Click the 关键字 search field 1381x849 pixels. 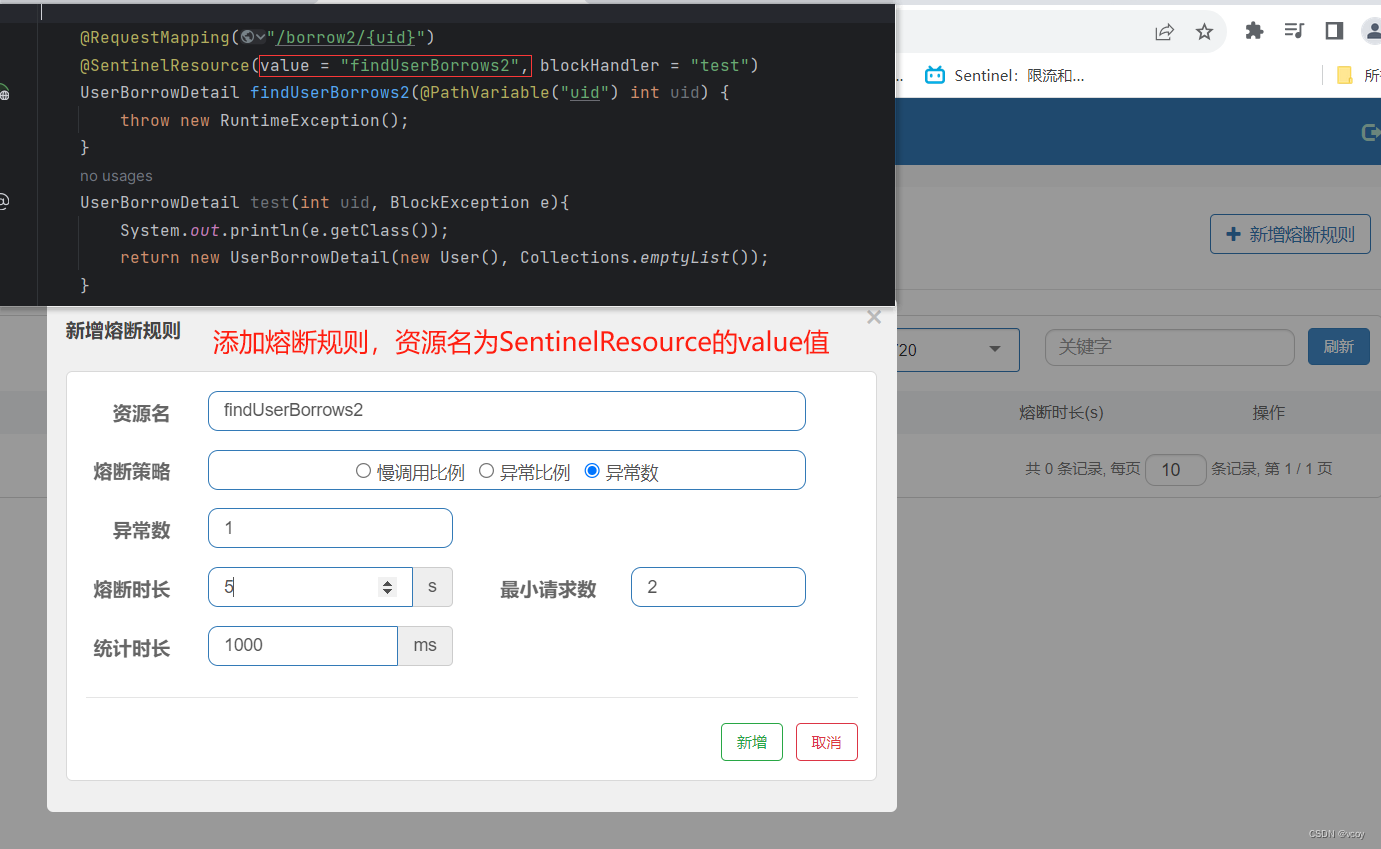click(x=1170, y=347)
